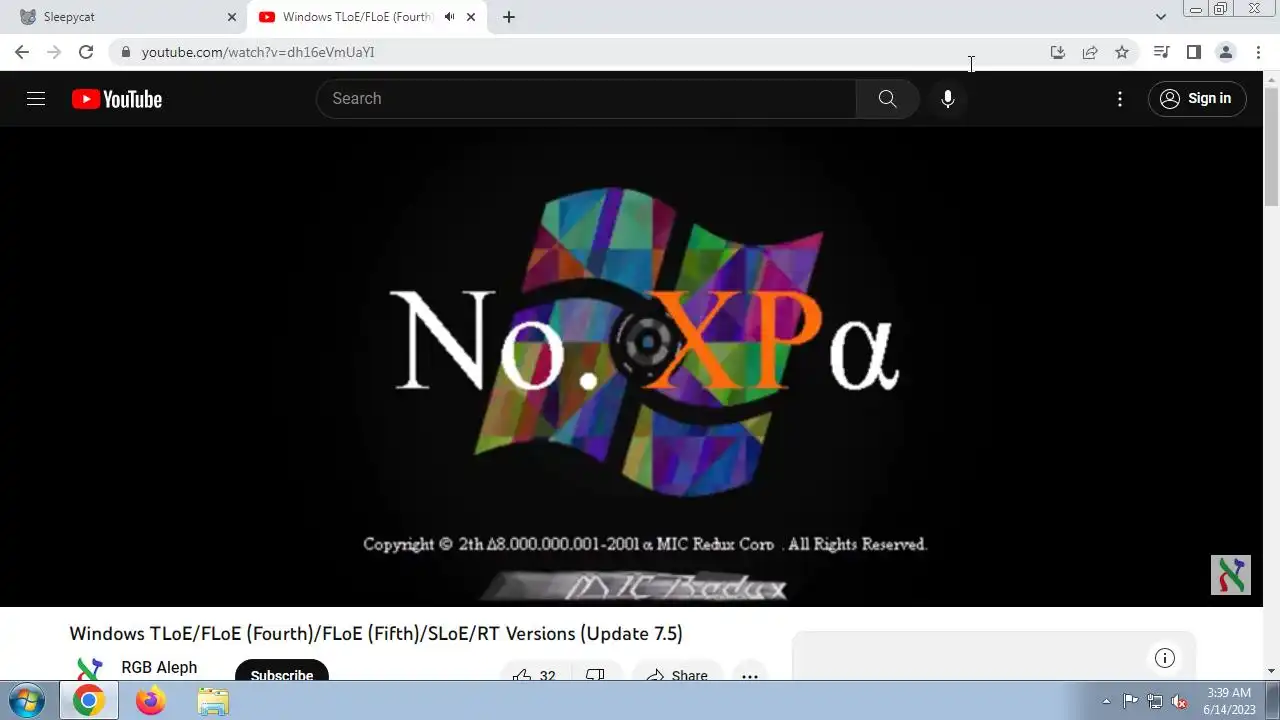This screenshot has height=720, width=1280.
Task: Open YouTube settings three-dot menu
Action: tap(1120, 98)
